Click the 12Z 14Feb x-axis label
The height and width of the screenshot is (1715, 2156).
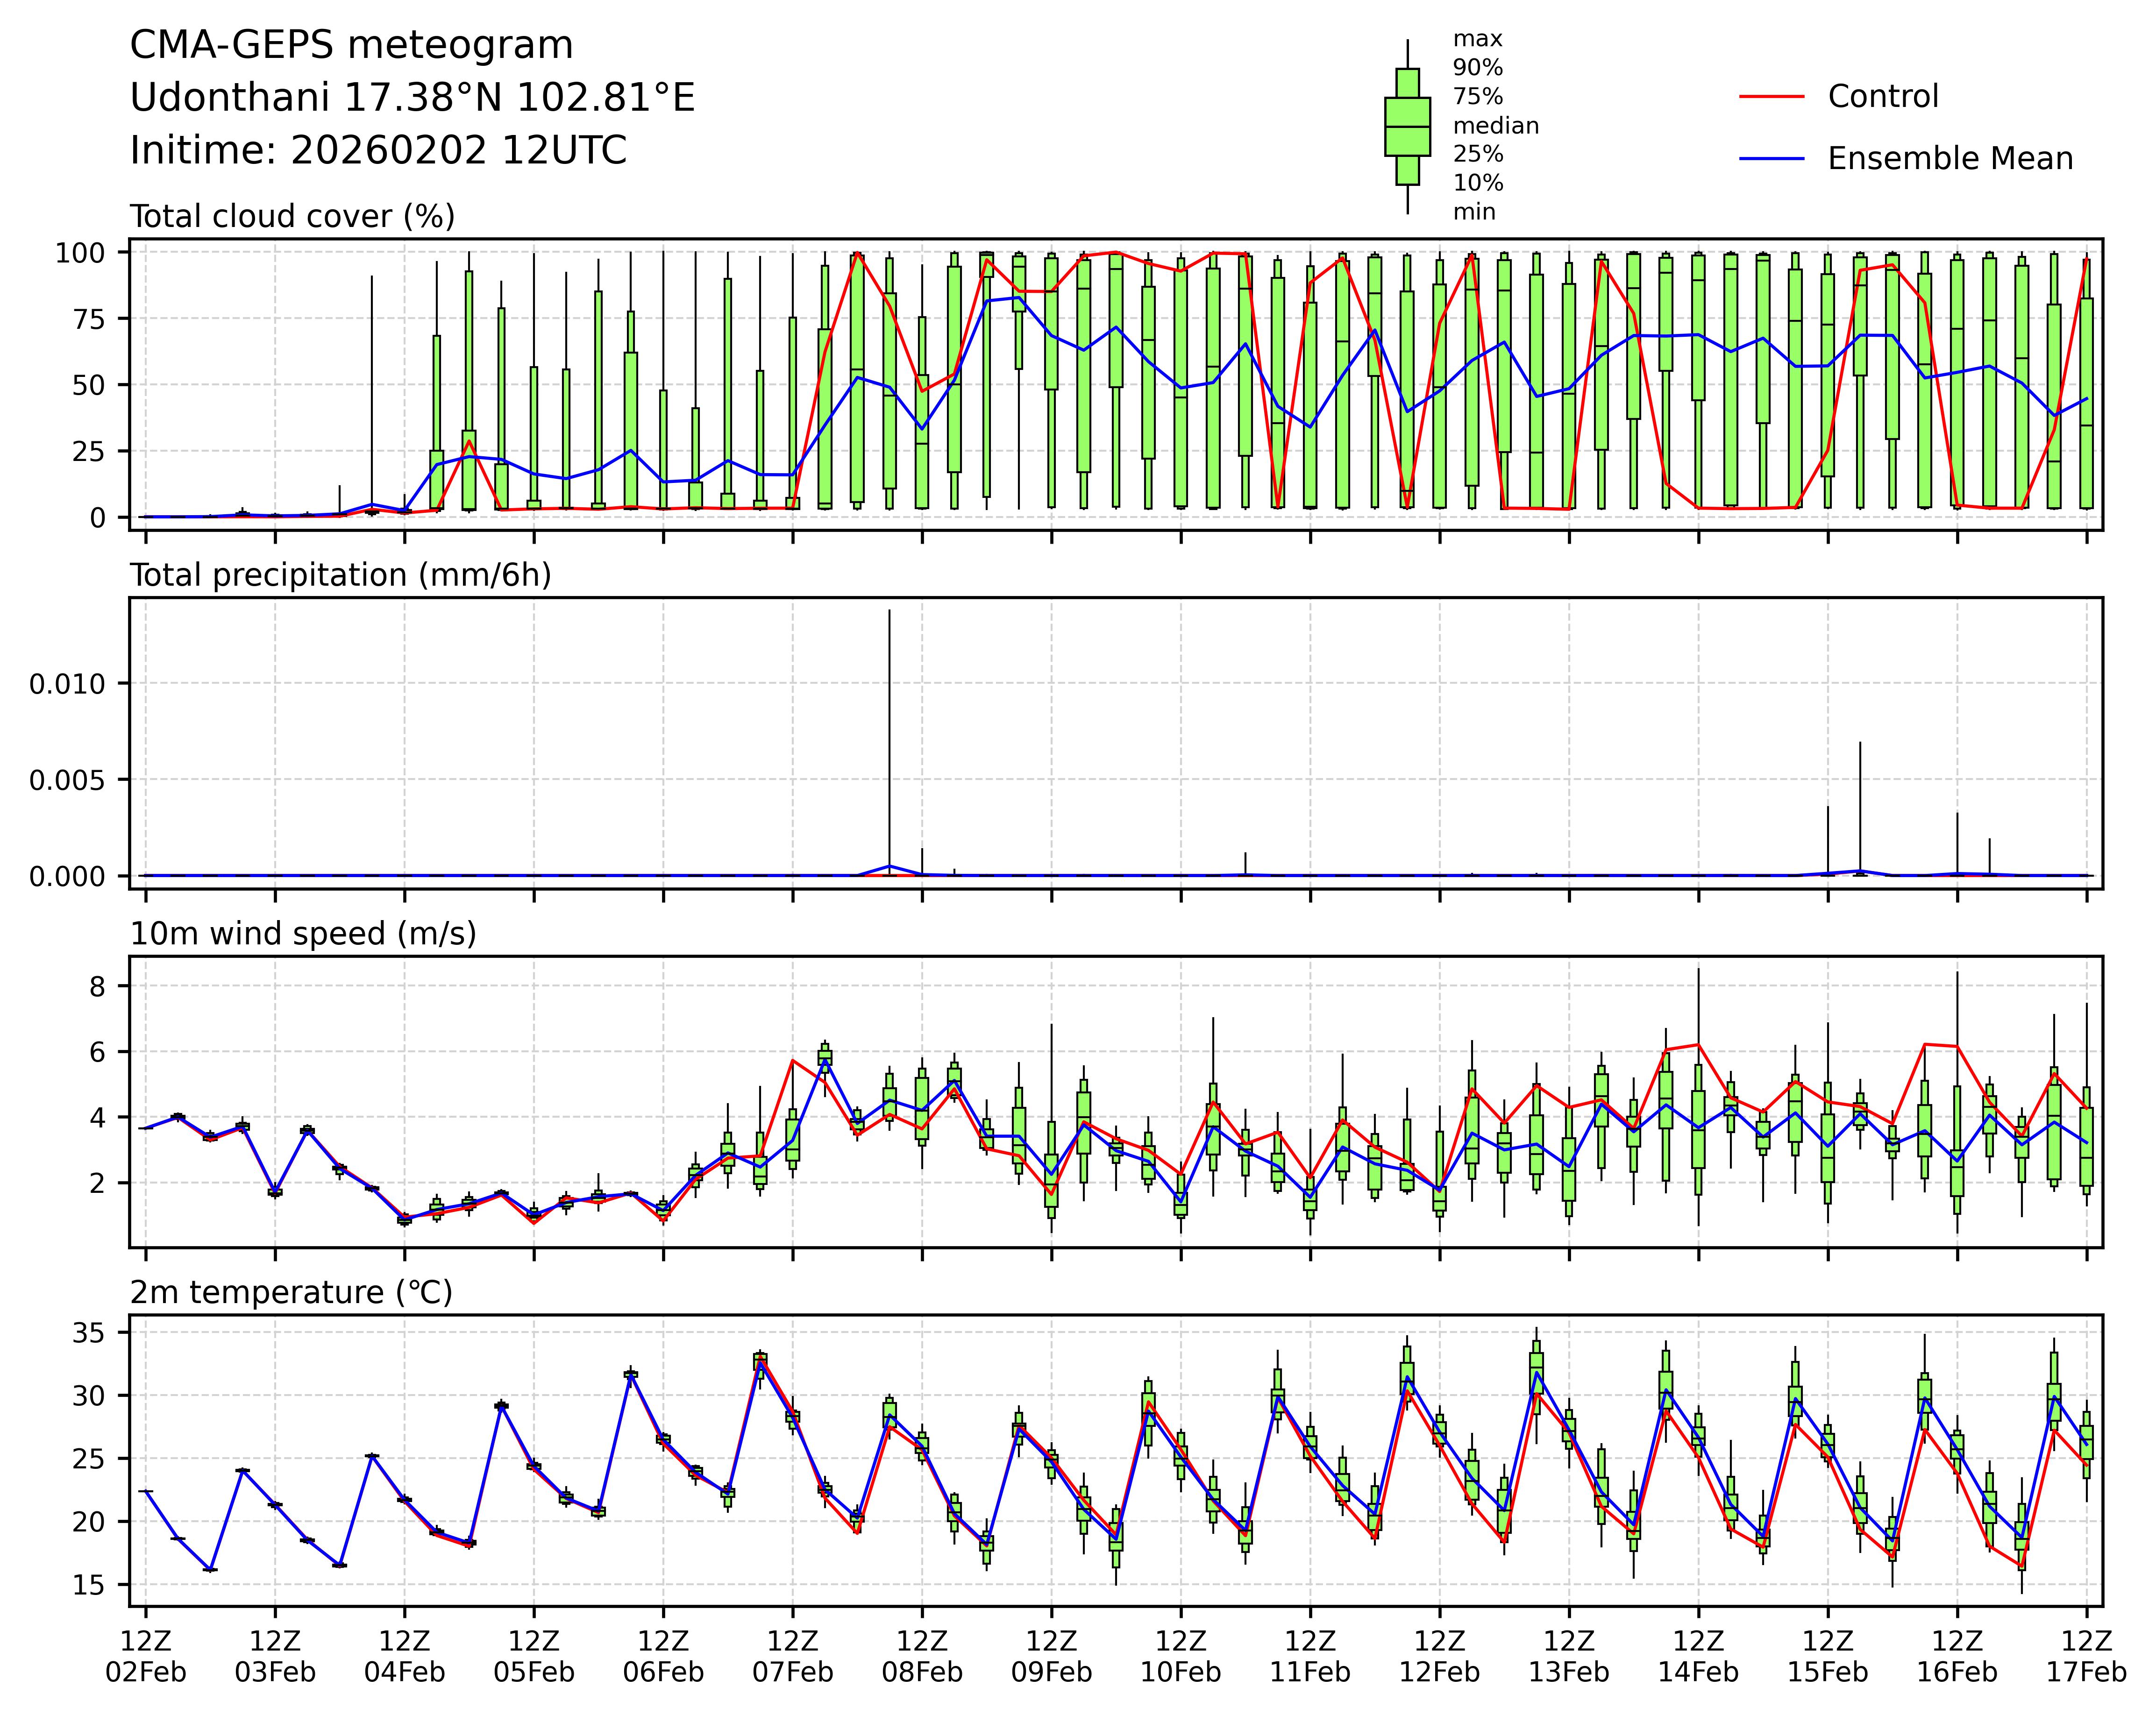point(1698,1656)
